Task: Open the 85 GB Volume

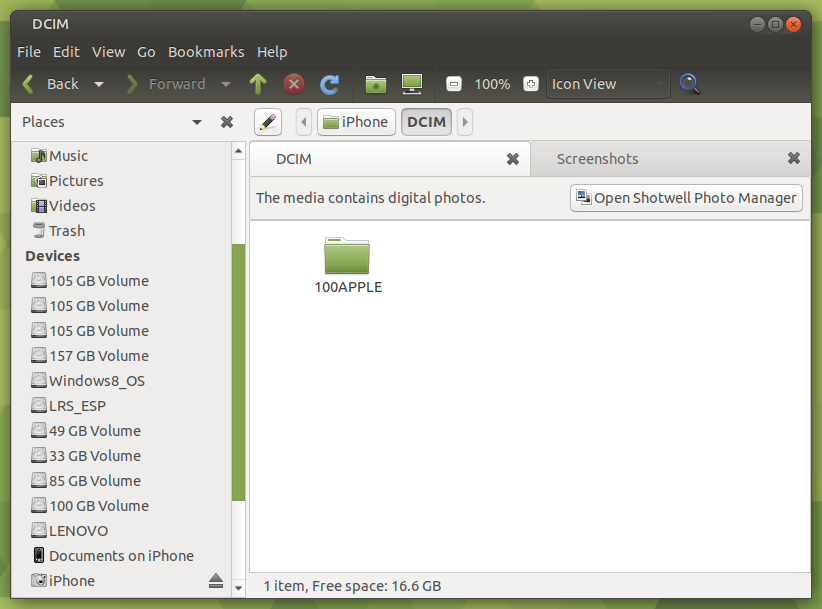Action: coord(85,481)
